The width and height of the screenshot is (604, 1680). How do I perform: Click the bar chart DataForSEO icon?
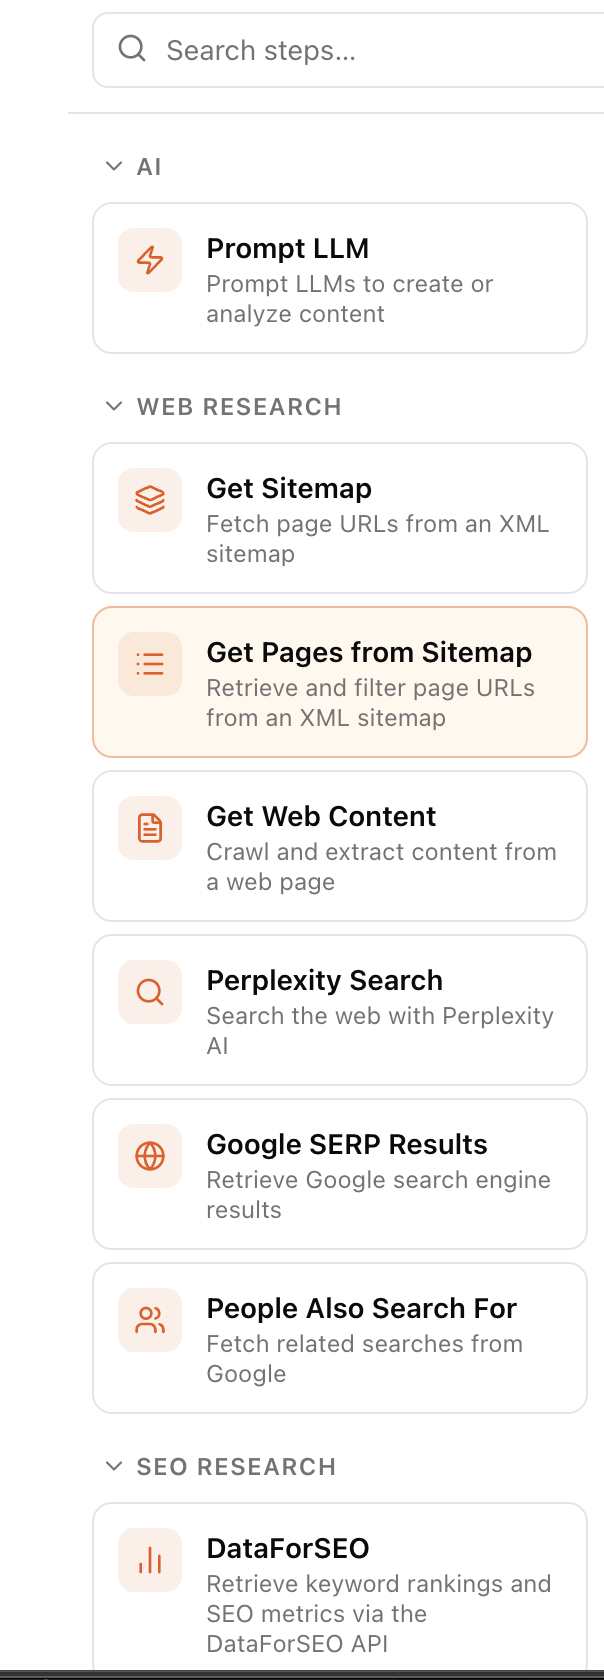(150, 1560)
